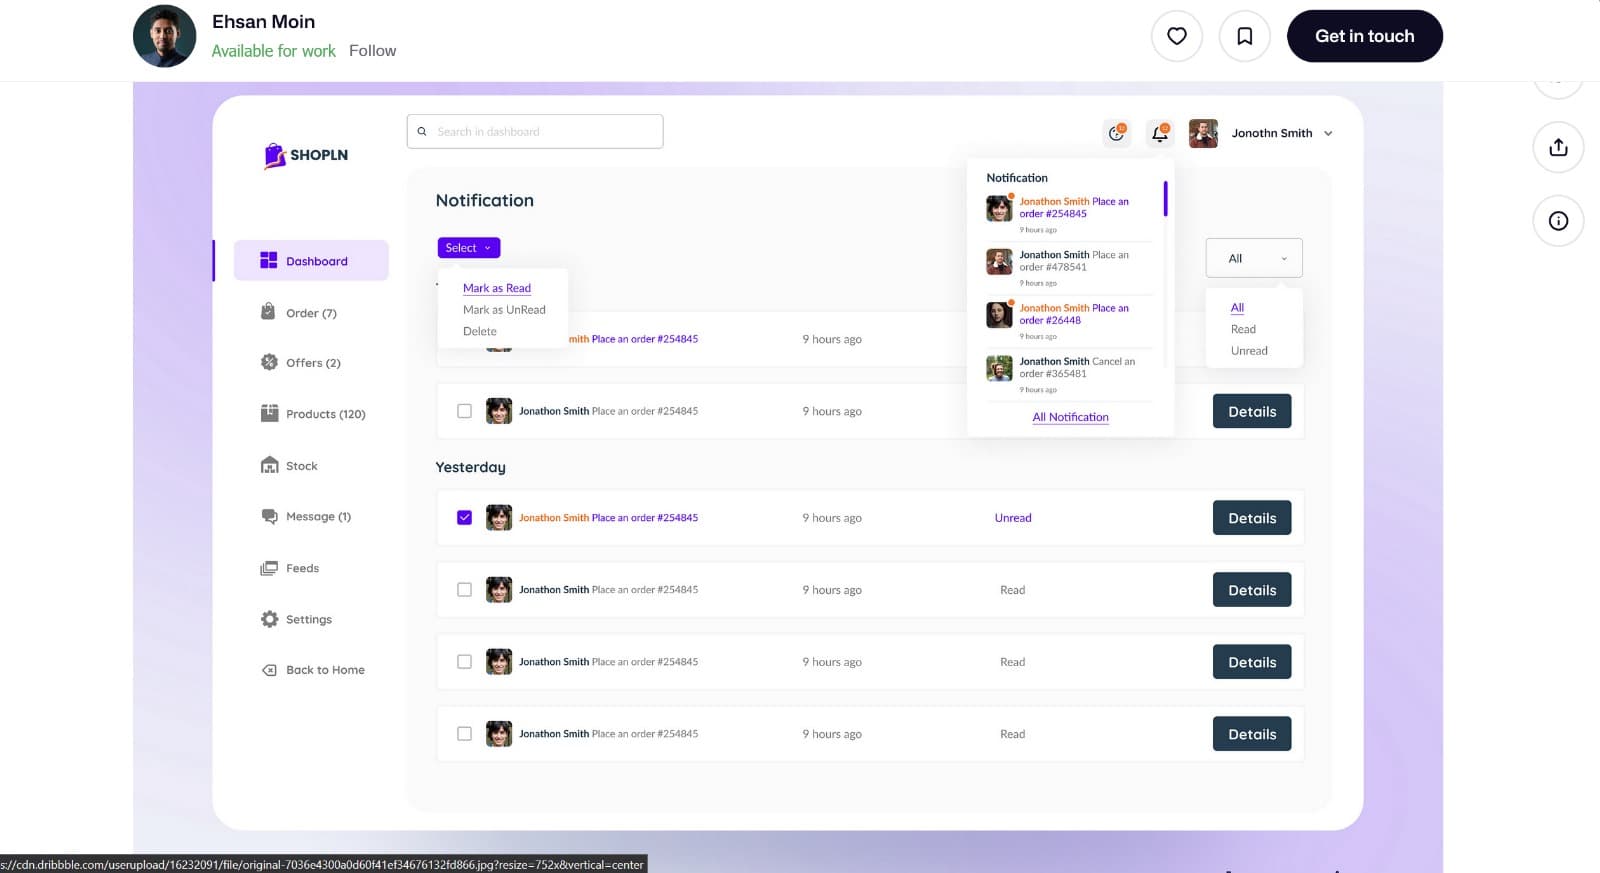Uncheck the checked Unread notification checkbox
1600x873 pixels.
click(464, 517)
